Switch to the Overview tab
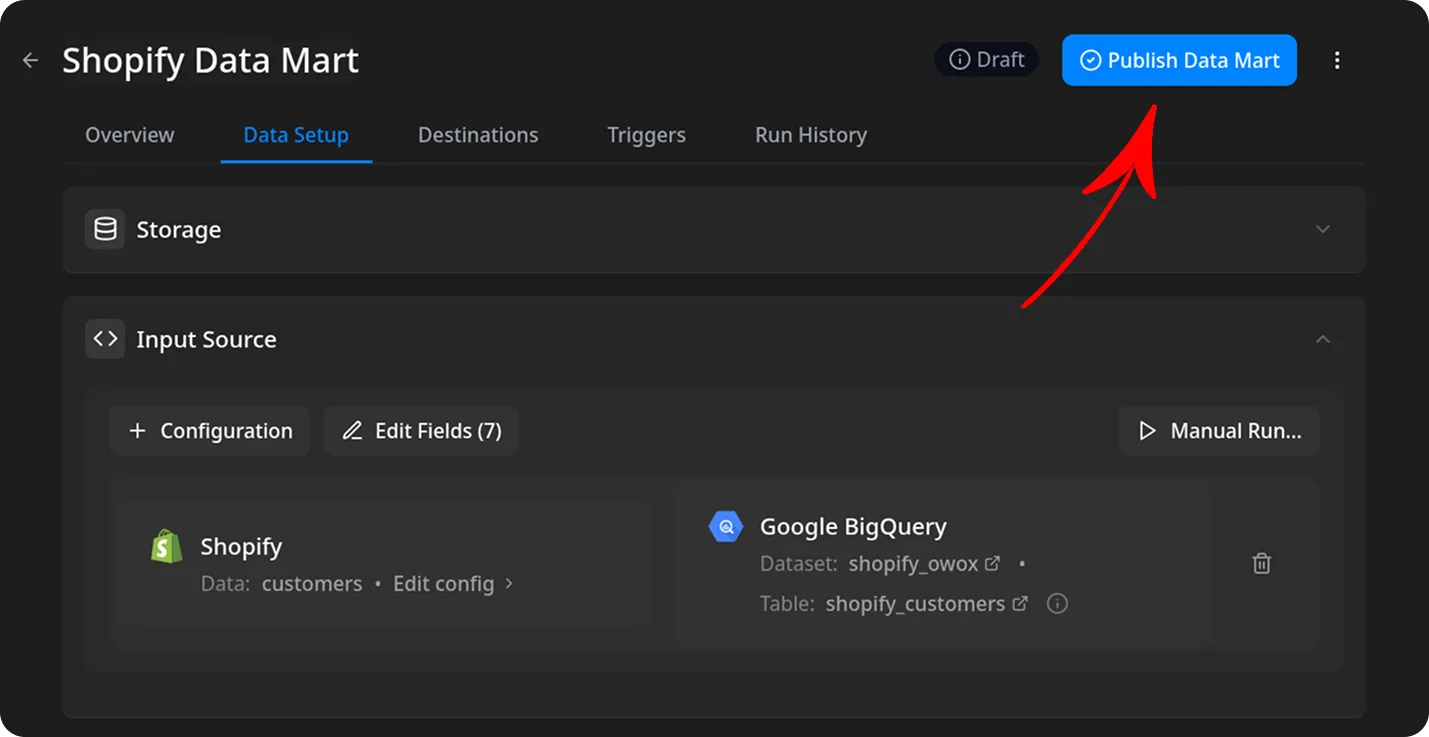The width and height of the screenshot is (1429, 737). click(129, 134)
